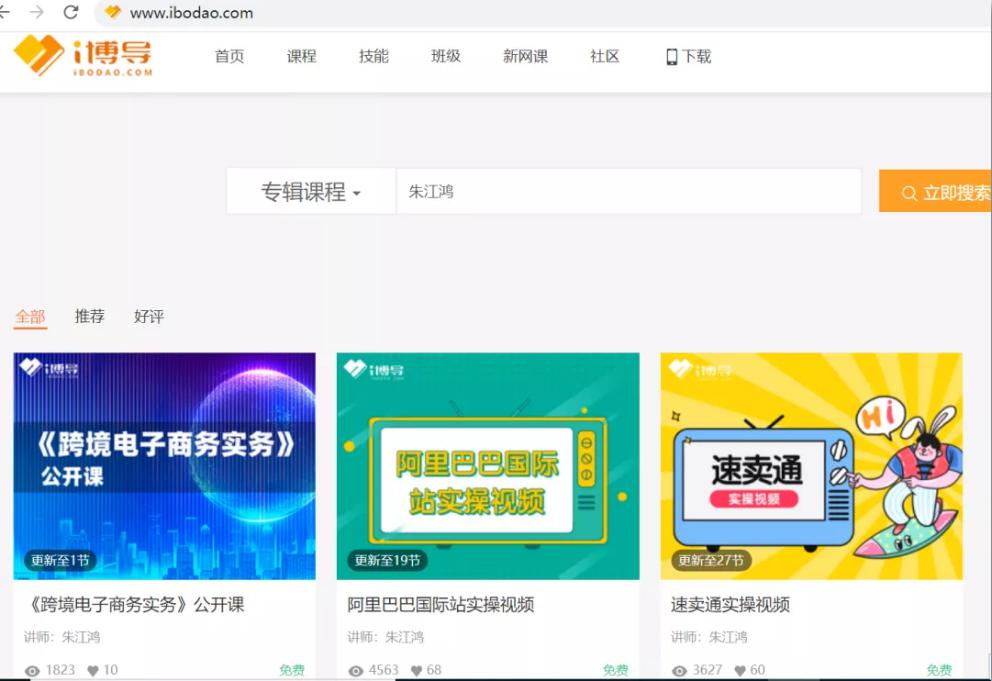The image size is (992, 681).
Task: Click the browser reload icon
Action: pyautogui.click(x=70, y=12)
